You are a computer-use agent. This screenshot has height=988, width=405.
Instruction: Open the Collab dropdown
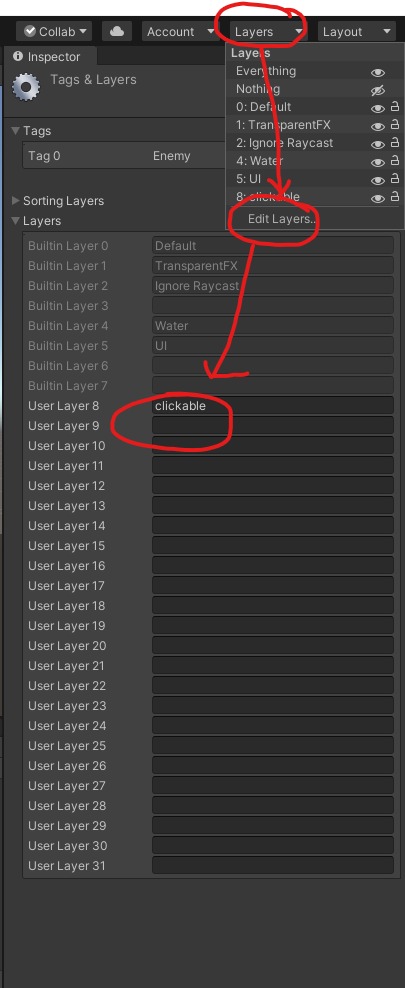[x=54, y=31]
